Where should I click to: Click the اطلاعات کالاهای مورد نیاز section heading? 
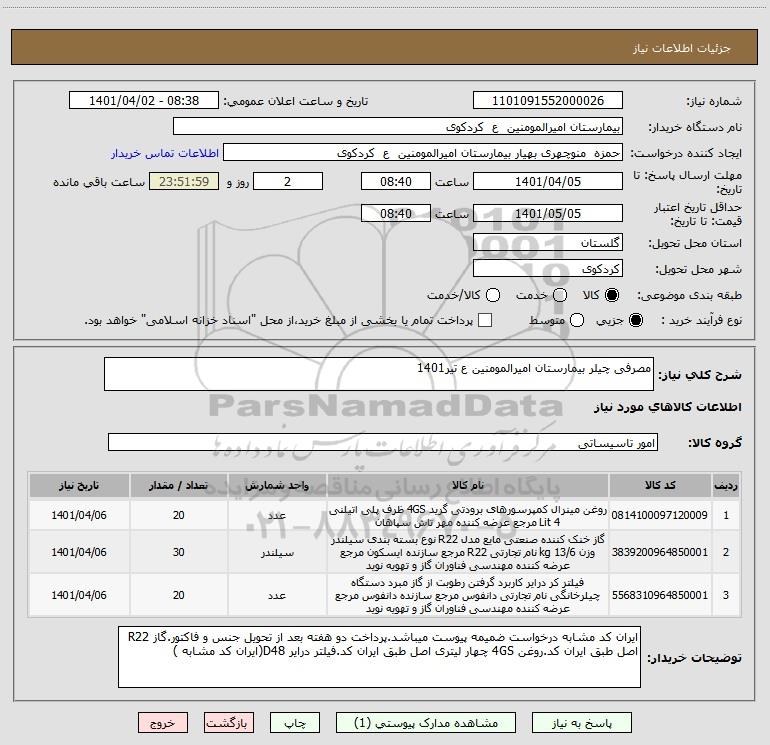tap(667, 407)
